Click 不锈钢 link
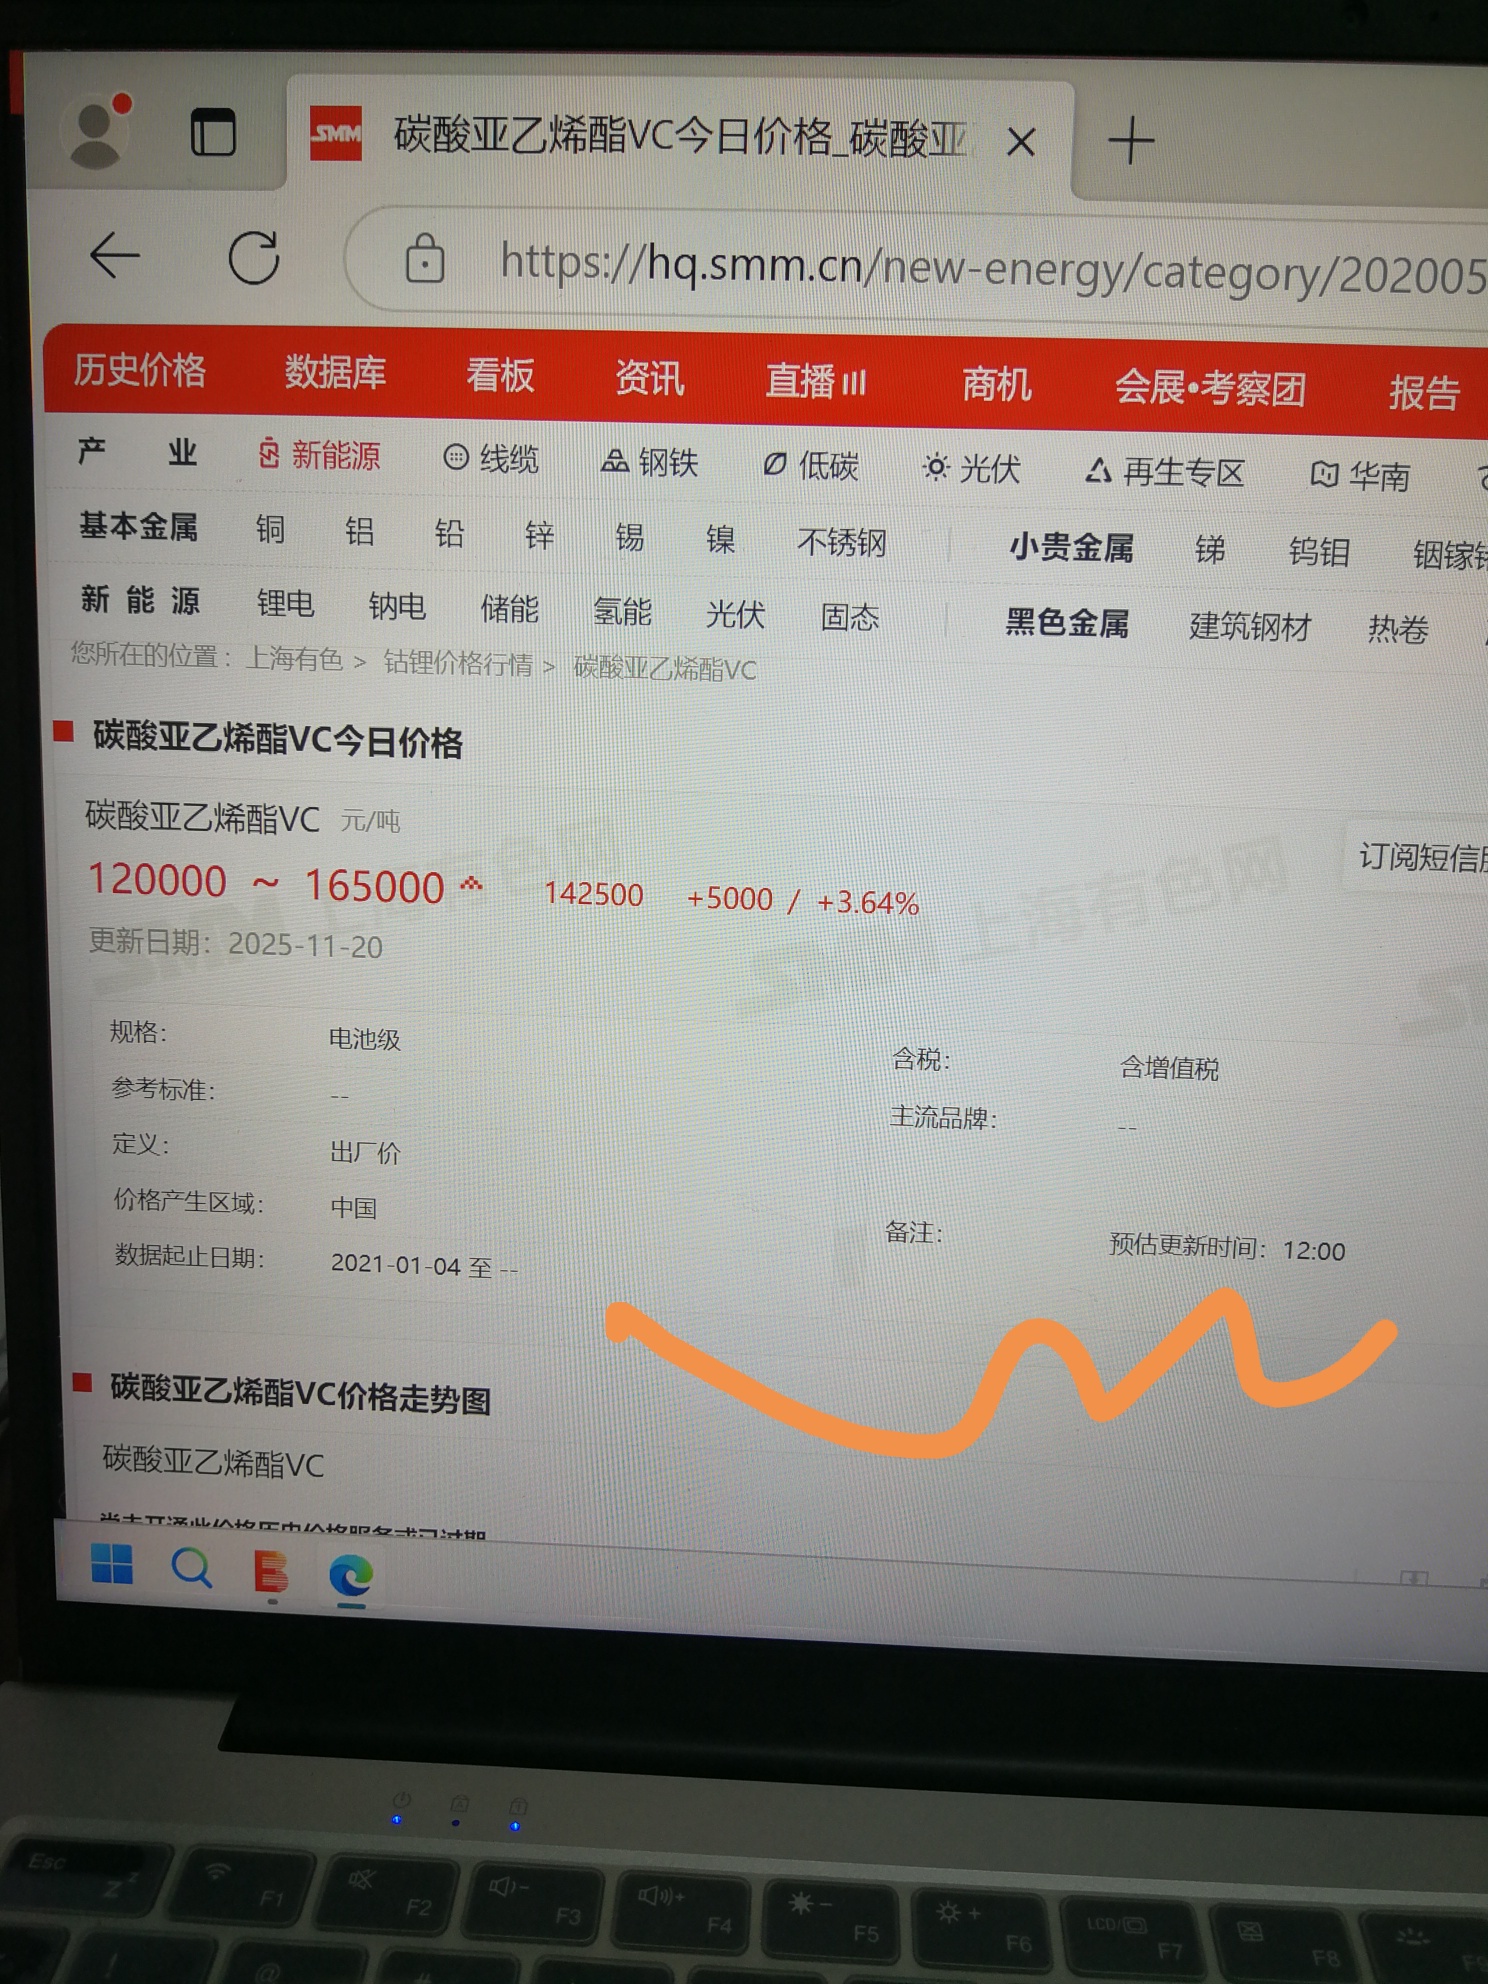Viewport: 1488px width, 1984px height. (842, 542)
